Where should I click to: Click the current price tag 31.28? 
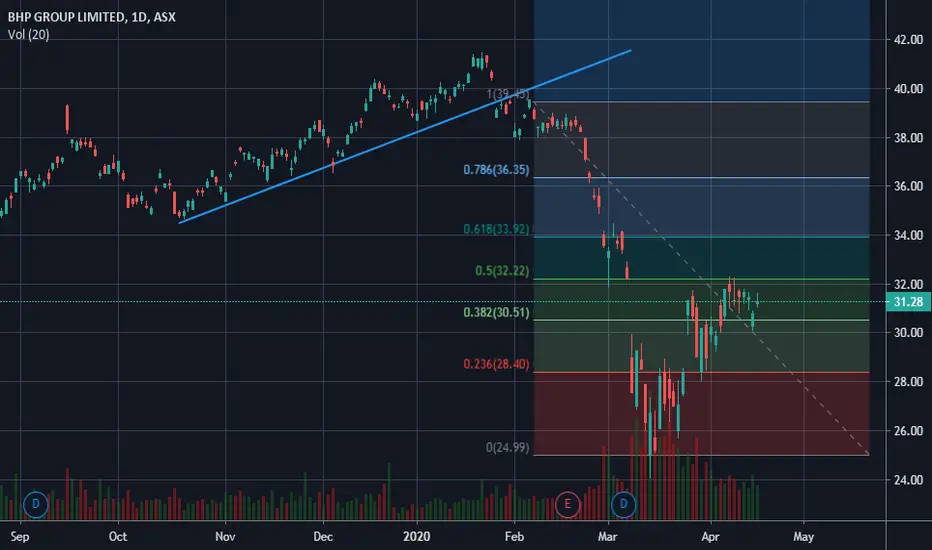pyautogui.click(x=908, y=302)
